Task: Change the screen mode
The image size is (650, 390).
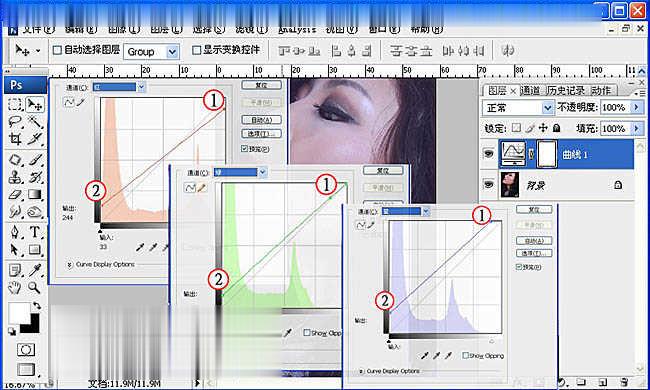Action: pyautogui.click(x=26, y=369)
